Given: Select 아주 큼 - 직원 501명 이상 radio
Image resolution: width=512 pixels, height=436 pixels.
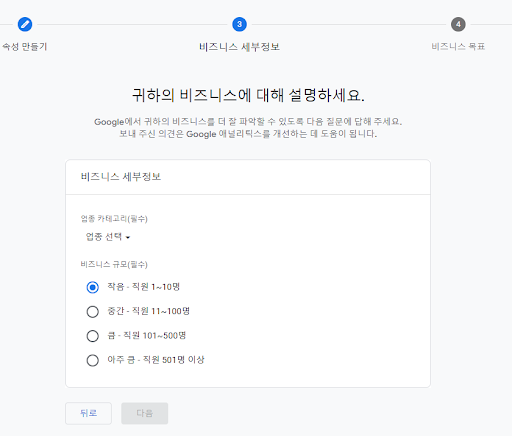Looking at the screenshot, I should pyautogui.click(x=93, y=360).
